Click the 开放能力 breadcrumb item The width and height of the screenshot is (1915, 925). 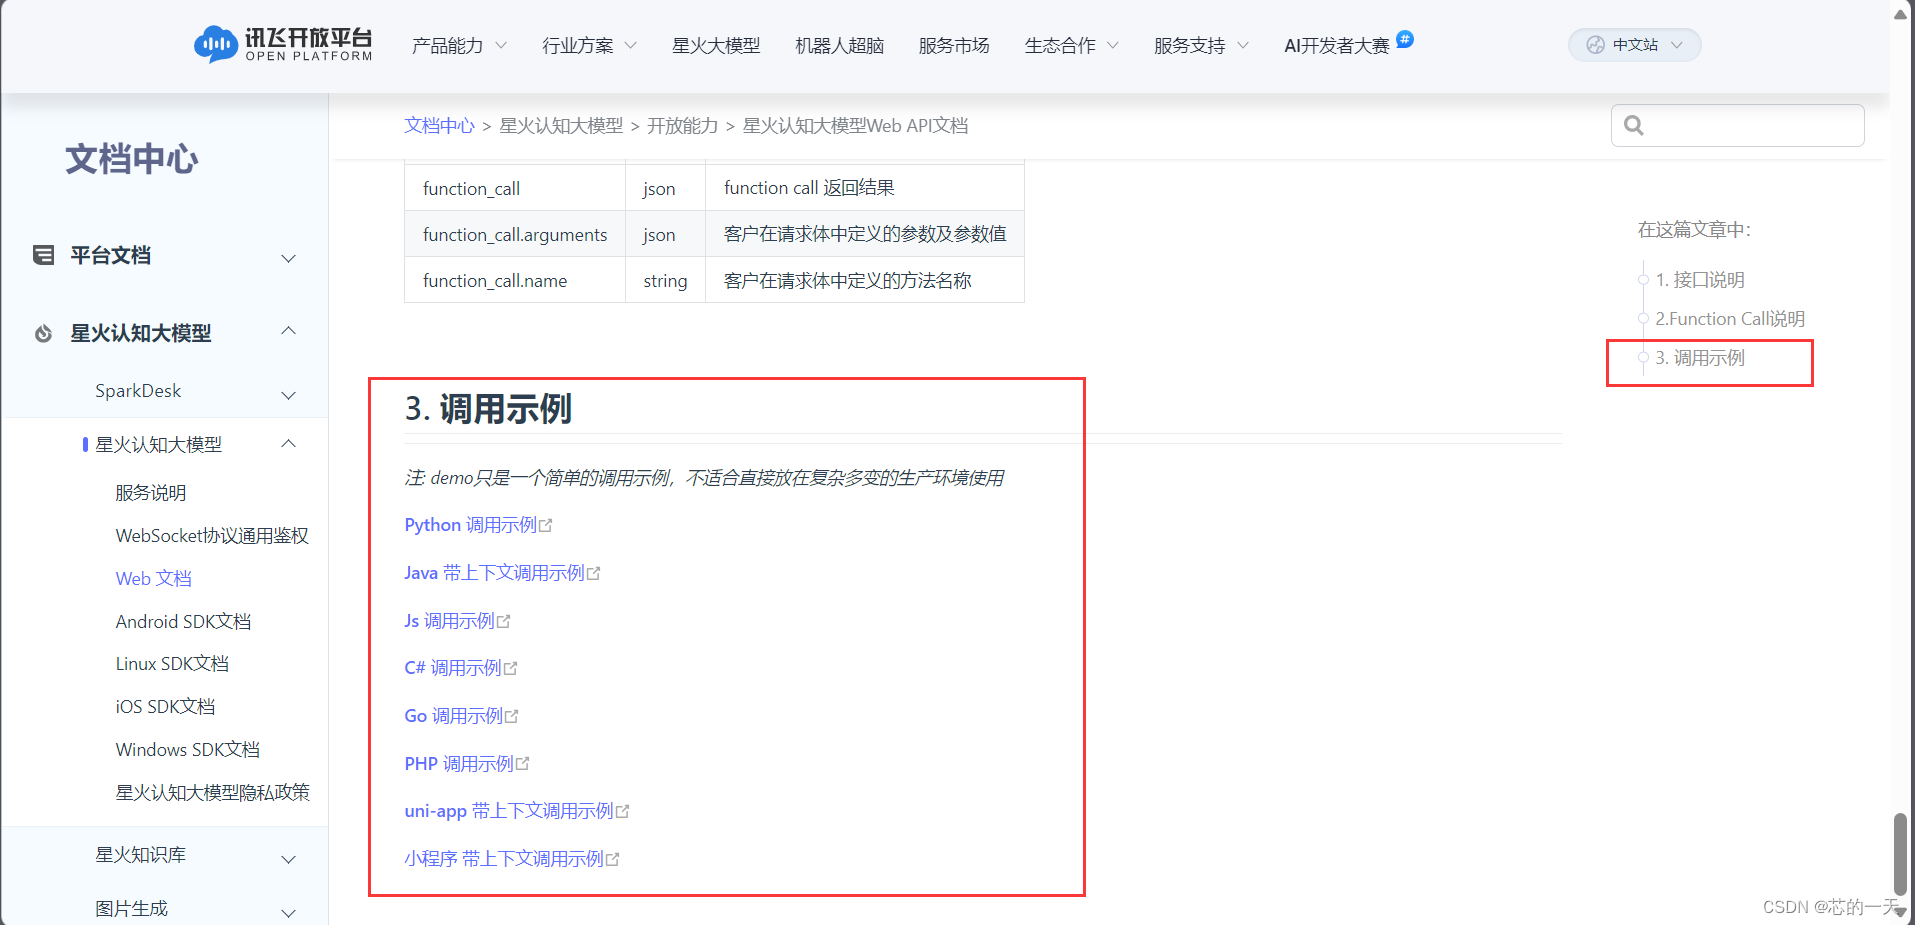[x=683, y=126]
